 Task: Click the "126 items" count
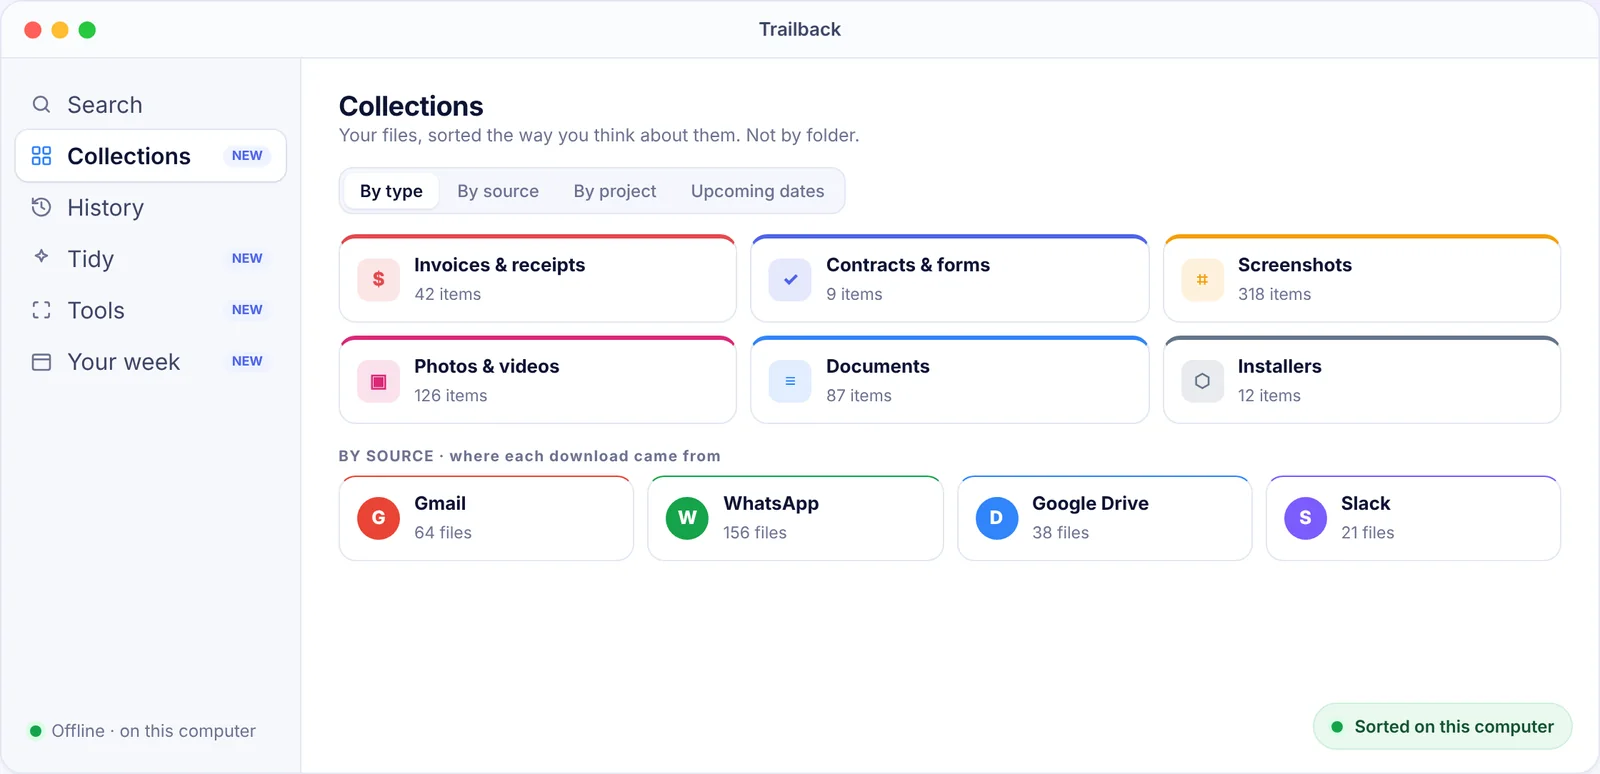coord(451,395)
